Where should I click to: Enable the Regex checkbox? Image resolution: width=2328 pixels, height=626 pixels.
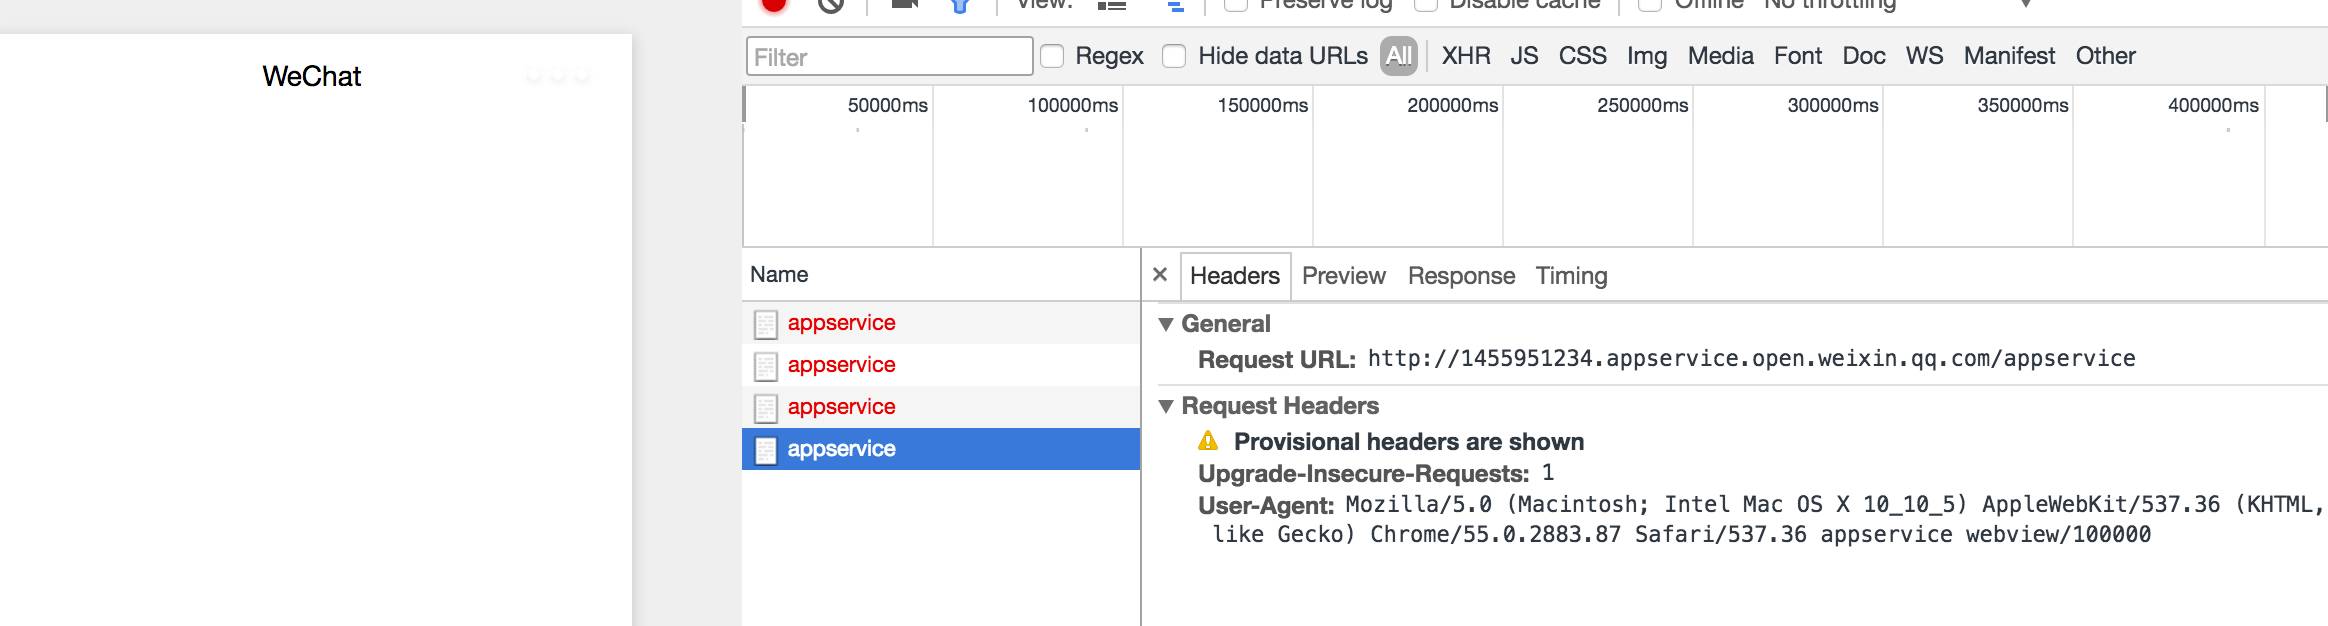(1052, 56)
